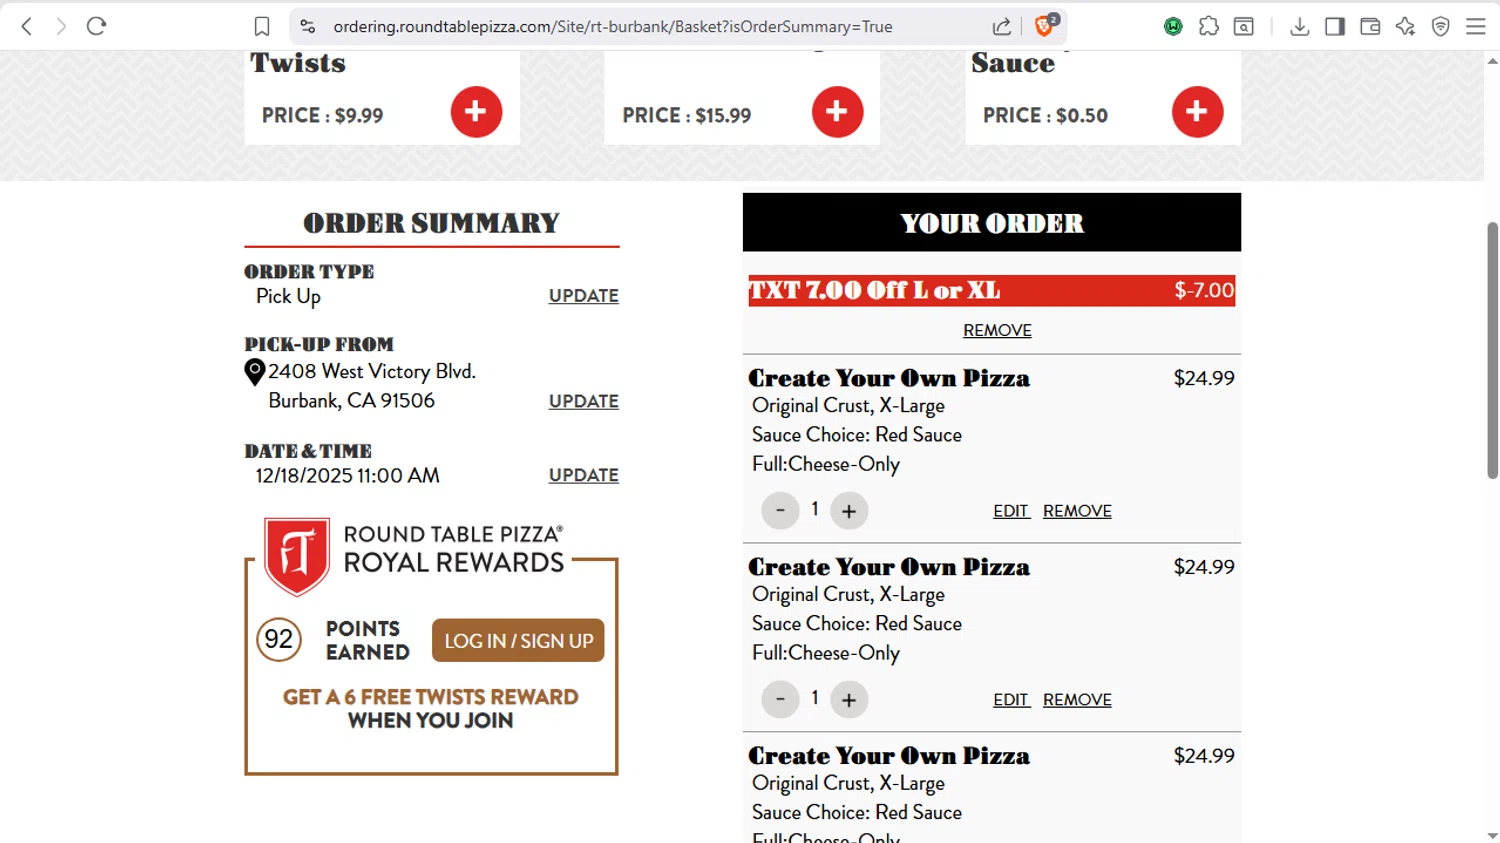Add the $15.99 item to order
1500x843 pixels.
pyautogui.click(x=837, y=112)
